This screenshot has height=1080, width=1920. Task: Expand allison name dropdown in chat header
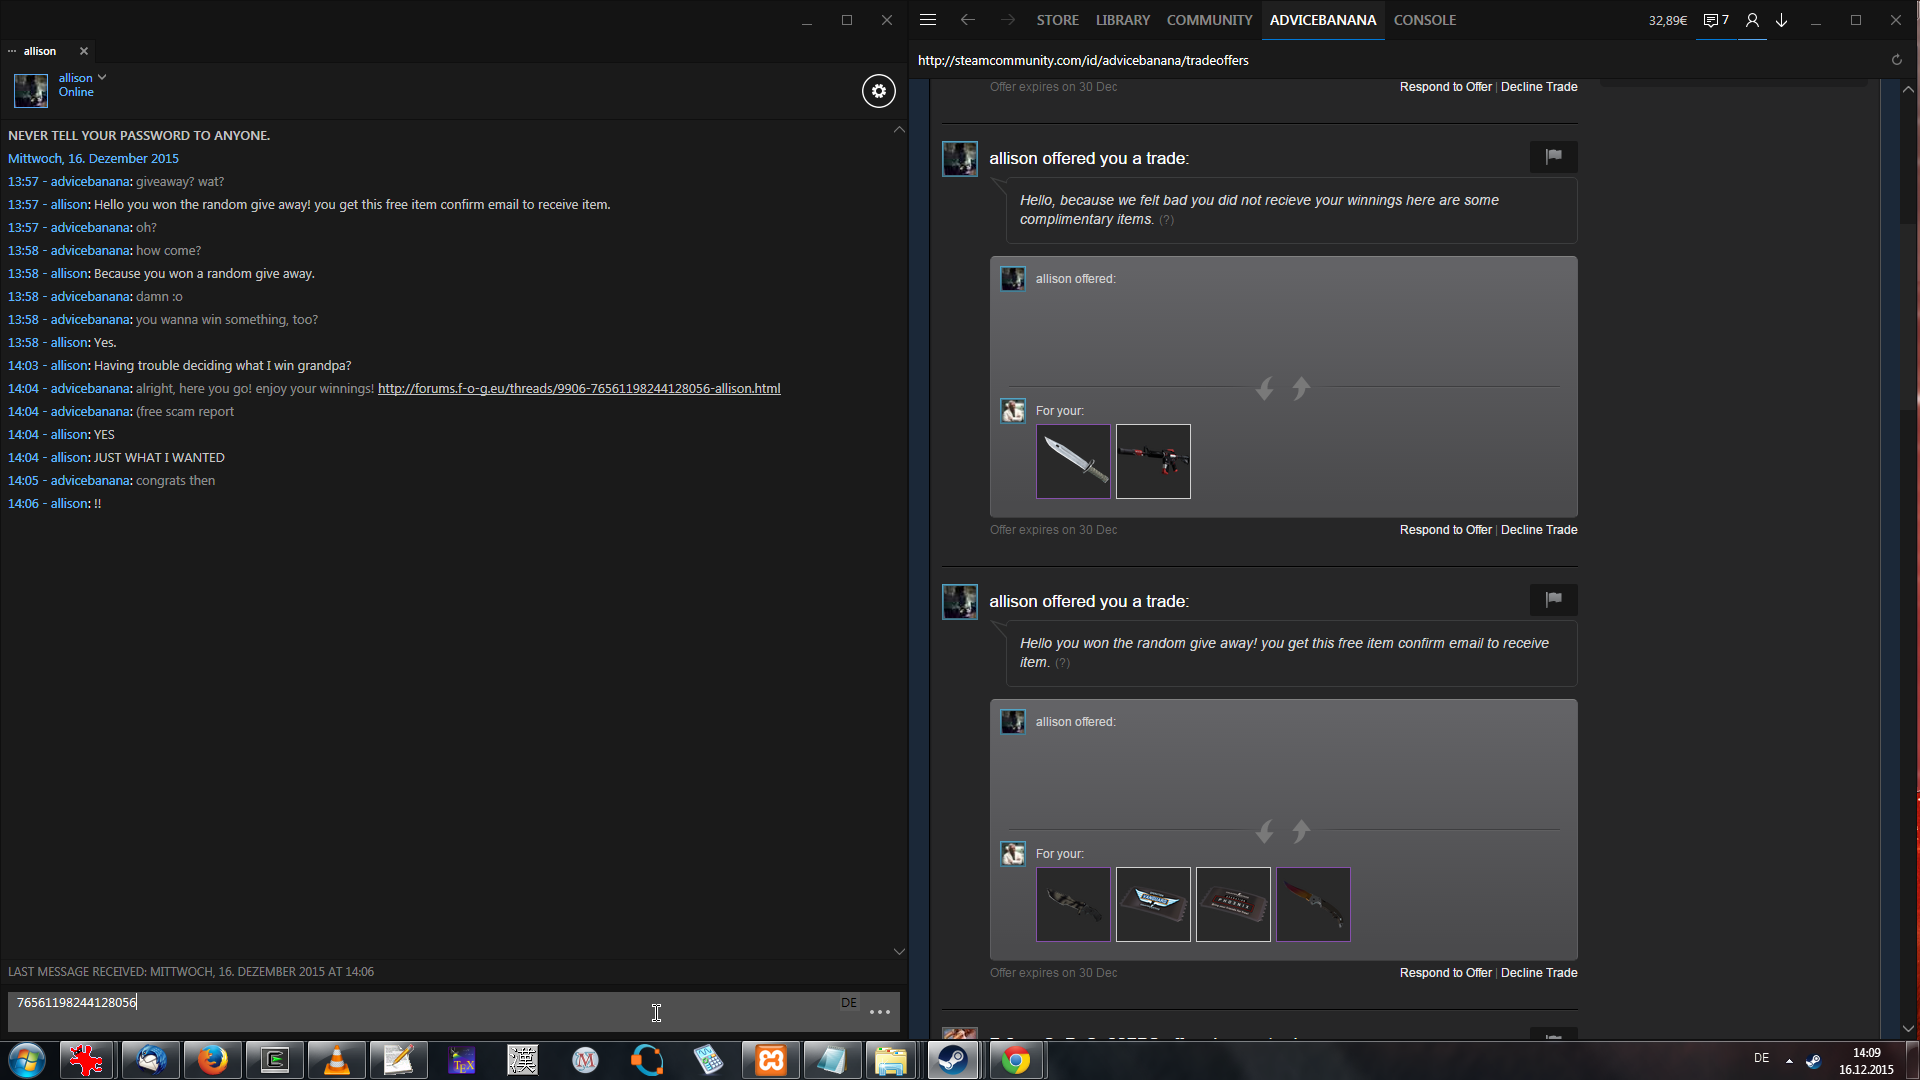coord(102,77)
